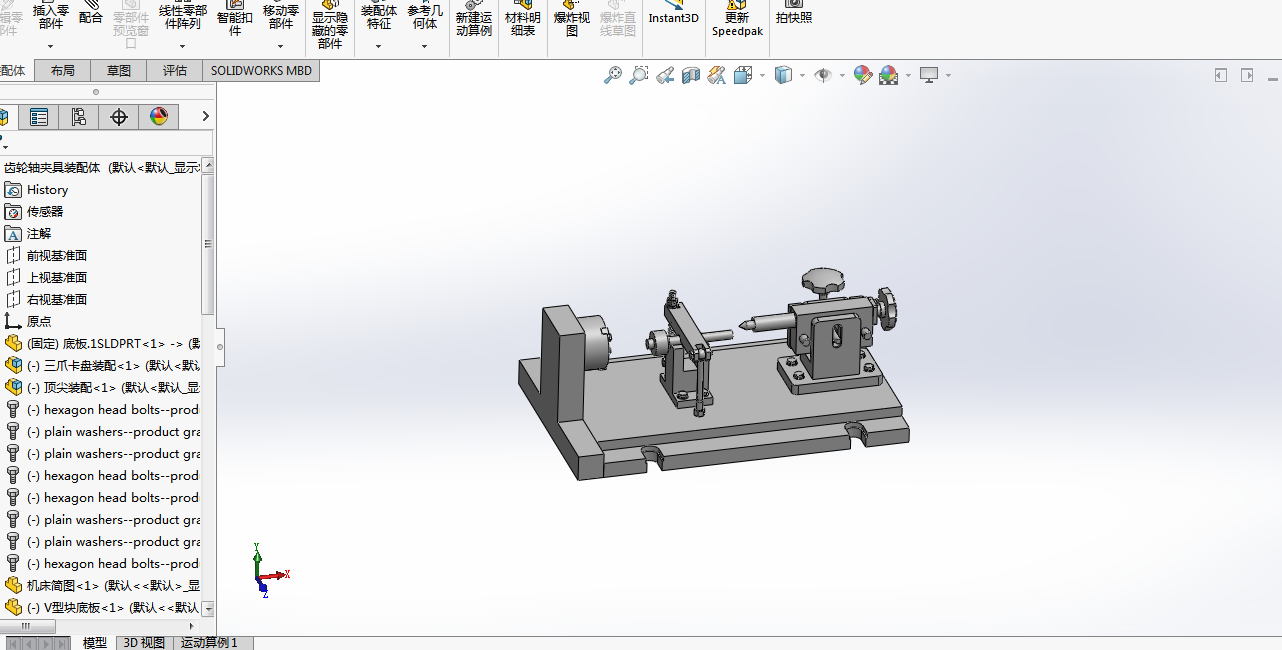Open the PropertyManager tab icon
This screenshot has height=650, width=1282.
(39, 117)
